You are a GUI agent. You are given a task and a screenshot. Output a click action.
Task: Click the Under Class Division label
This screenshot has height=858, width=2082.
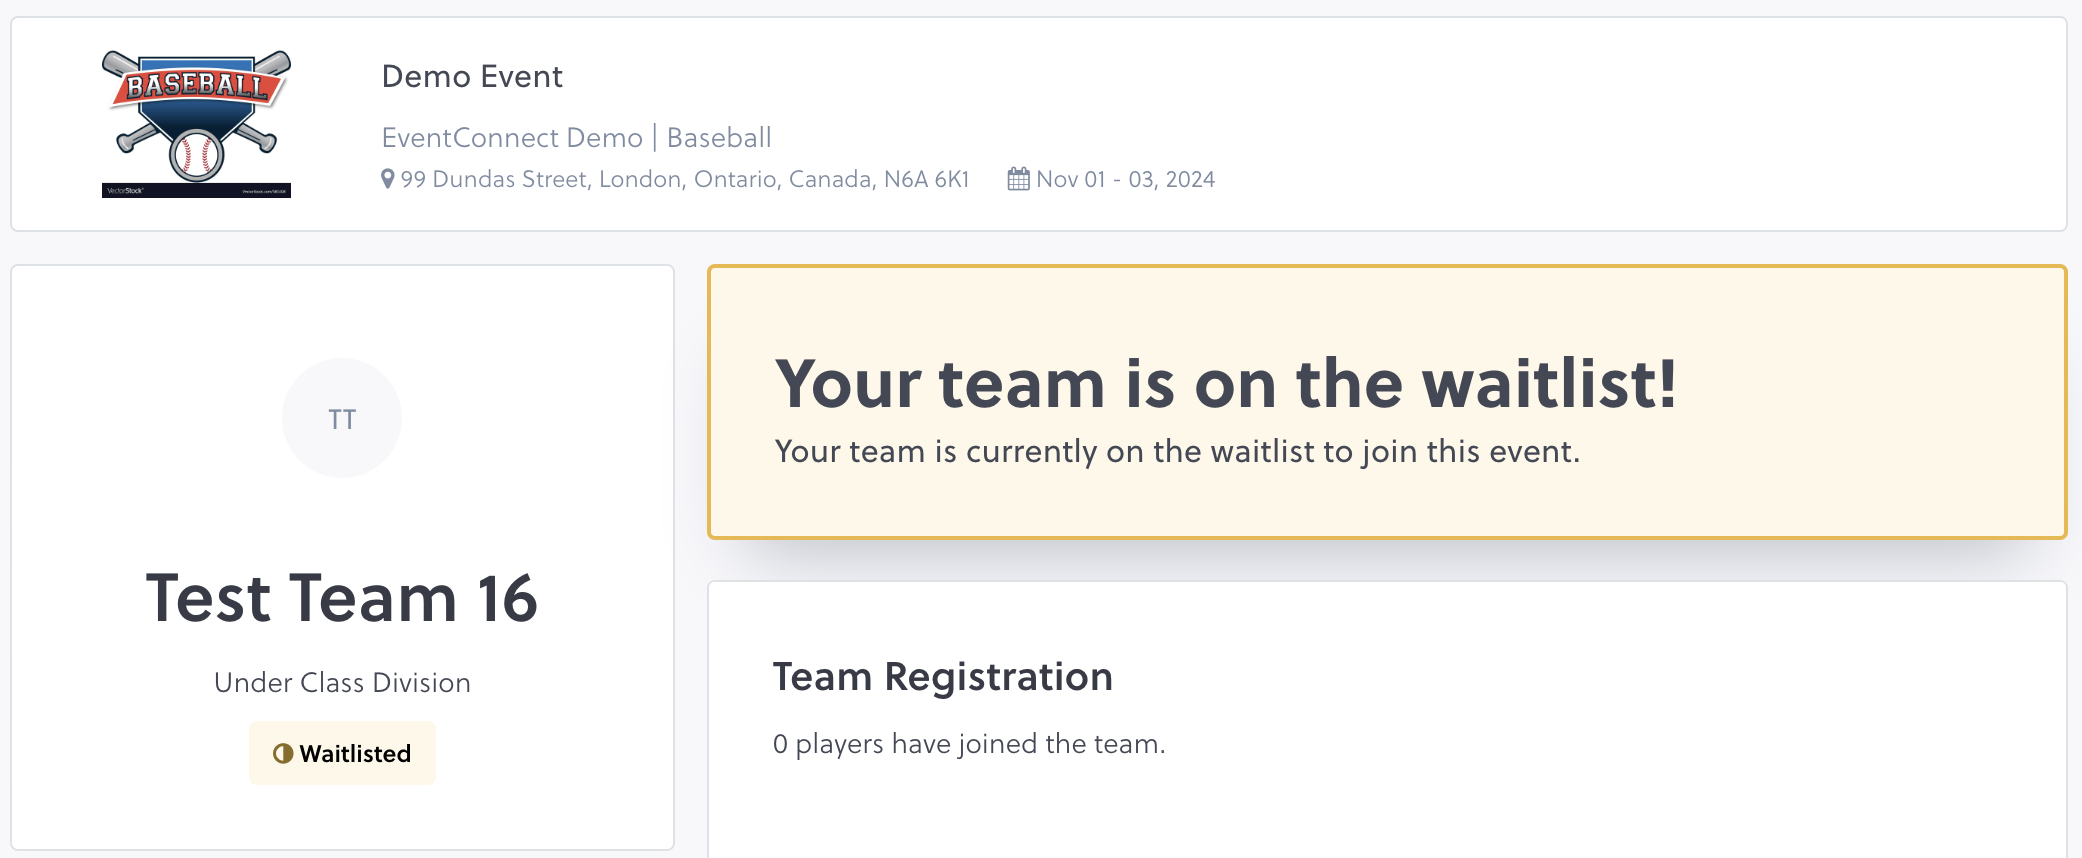342,683
